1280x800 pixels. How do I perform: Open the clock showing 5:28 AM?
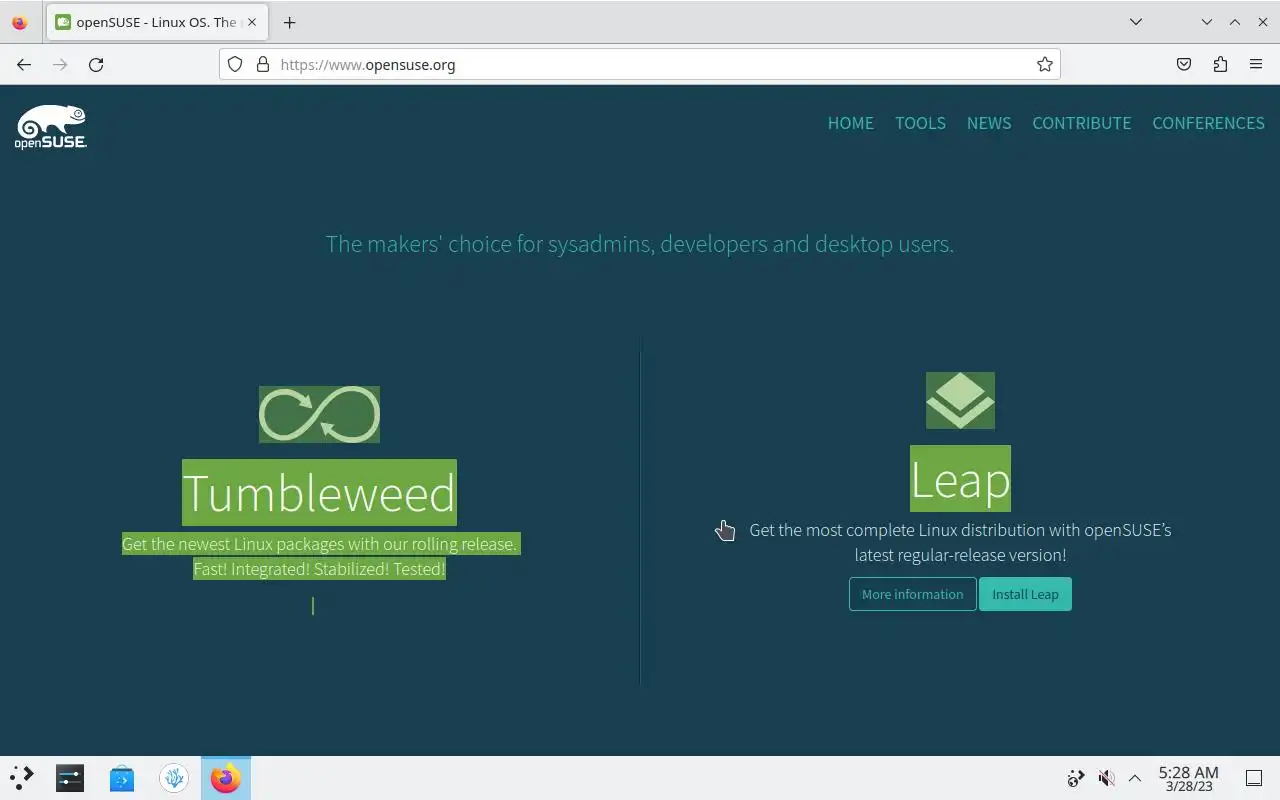(1188, 778)
